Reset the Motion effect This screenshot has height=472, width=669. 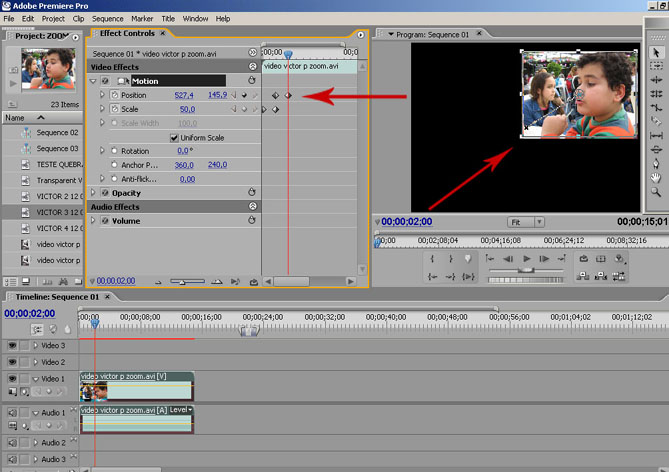pyautogui.click(x=251, y=80)
